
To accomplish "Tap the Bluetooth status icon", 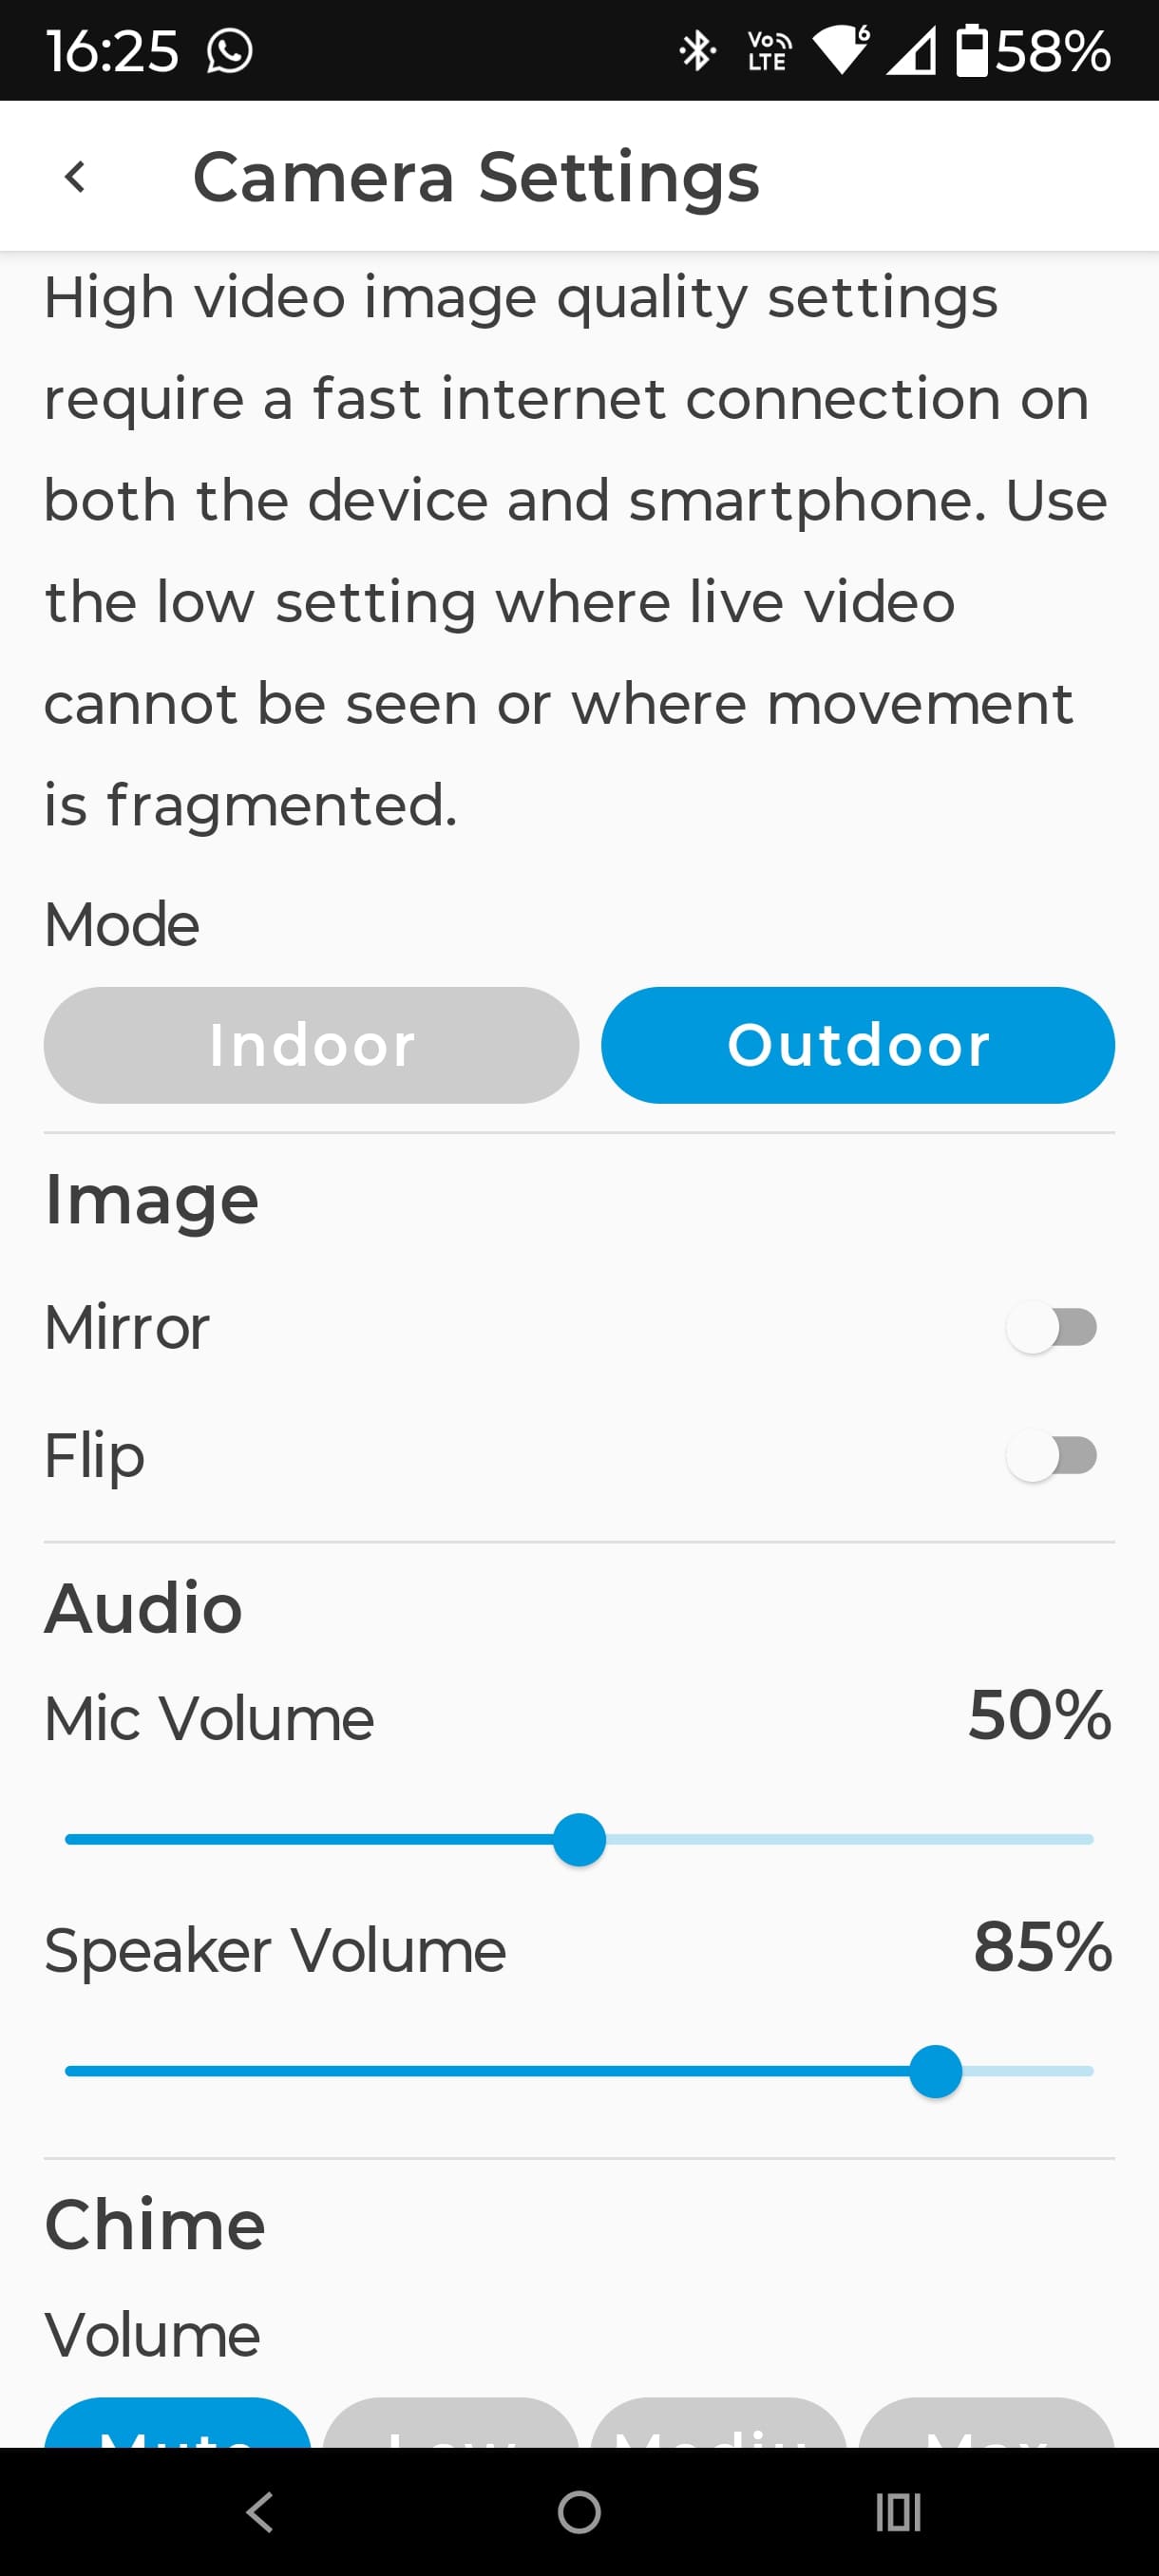I will [x=696, y=51].
